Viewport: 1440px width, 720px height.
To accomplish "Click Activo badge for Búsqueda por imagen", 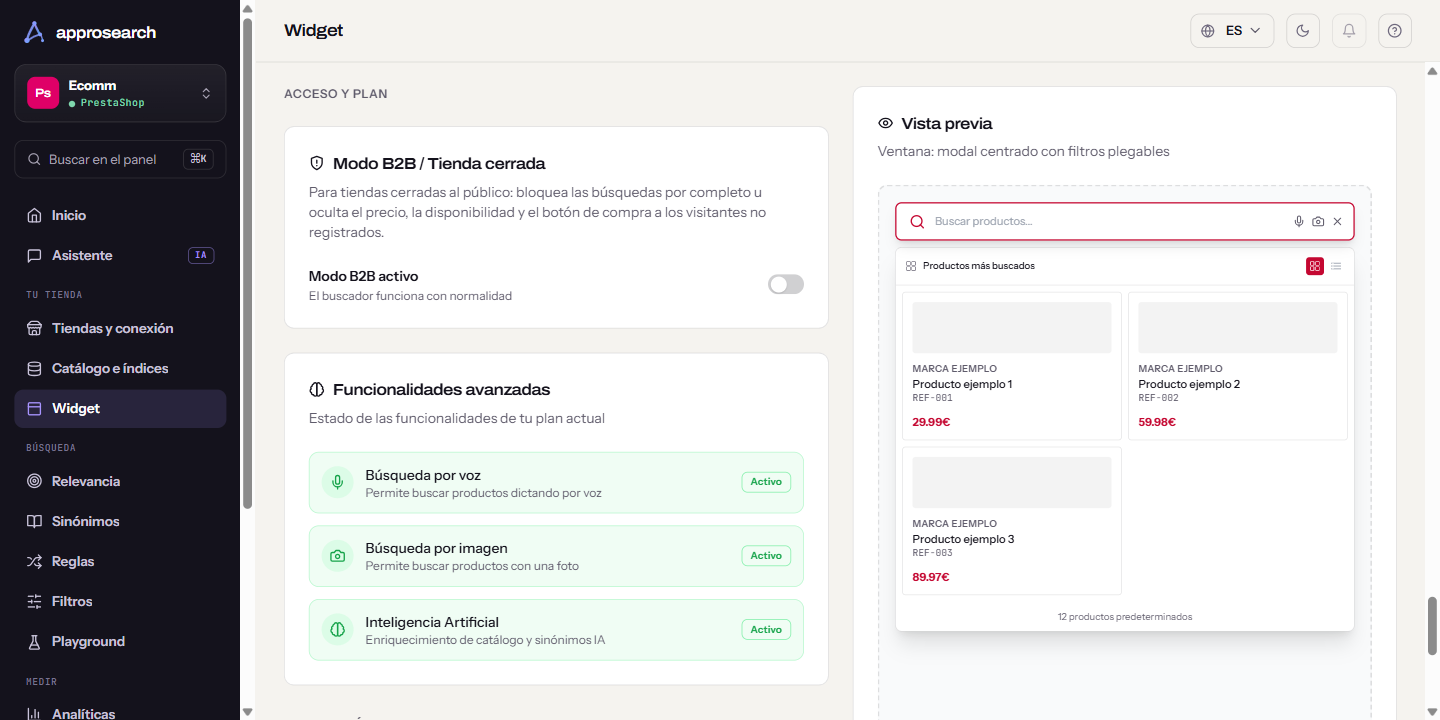I will (x=766, y=555).
